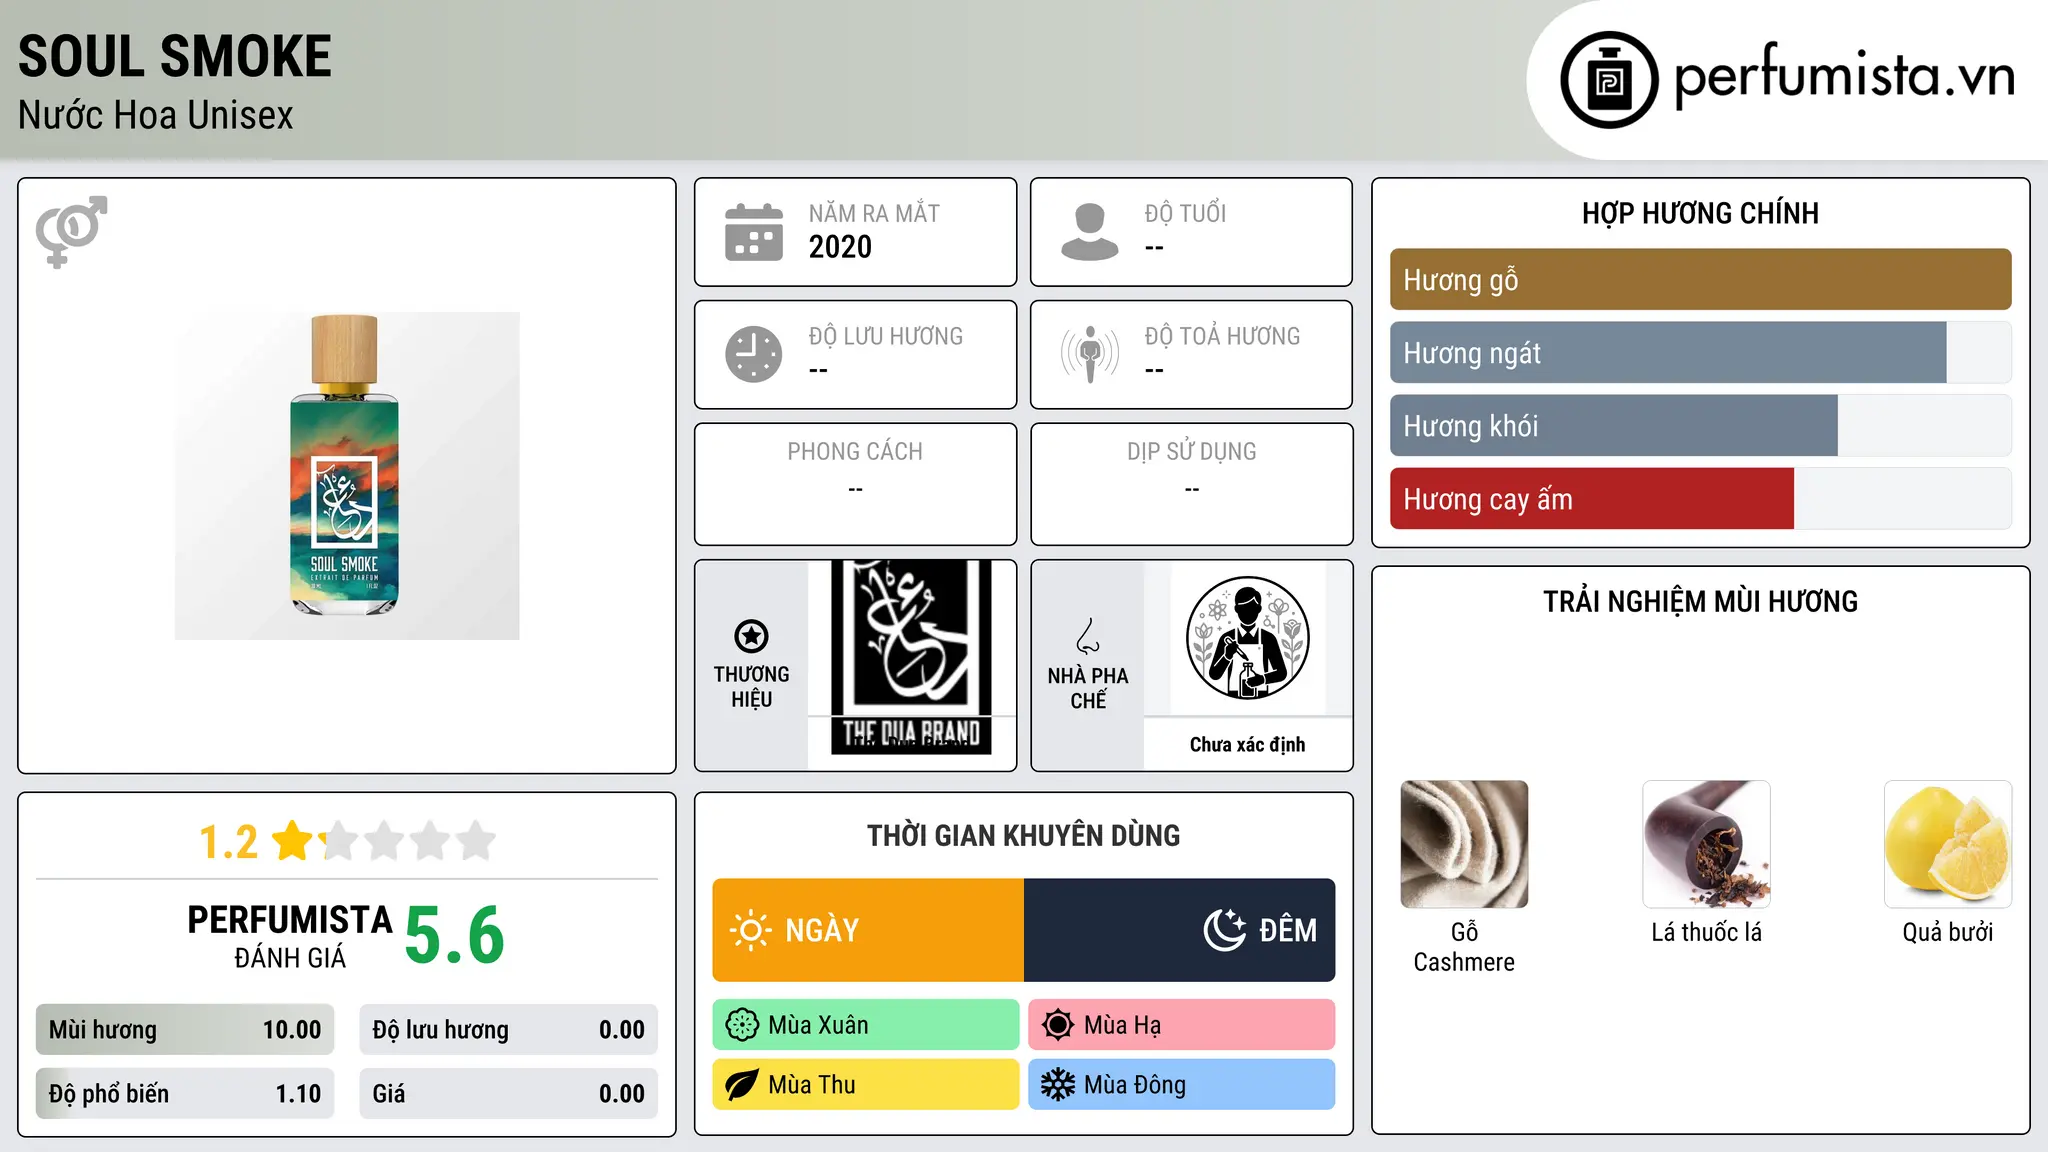2048x1152 pixels.
Task: Click the Mùi hương 10.00 score row
Action: coord(185,1030)
